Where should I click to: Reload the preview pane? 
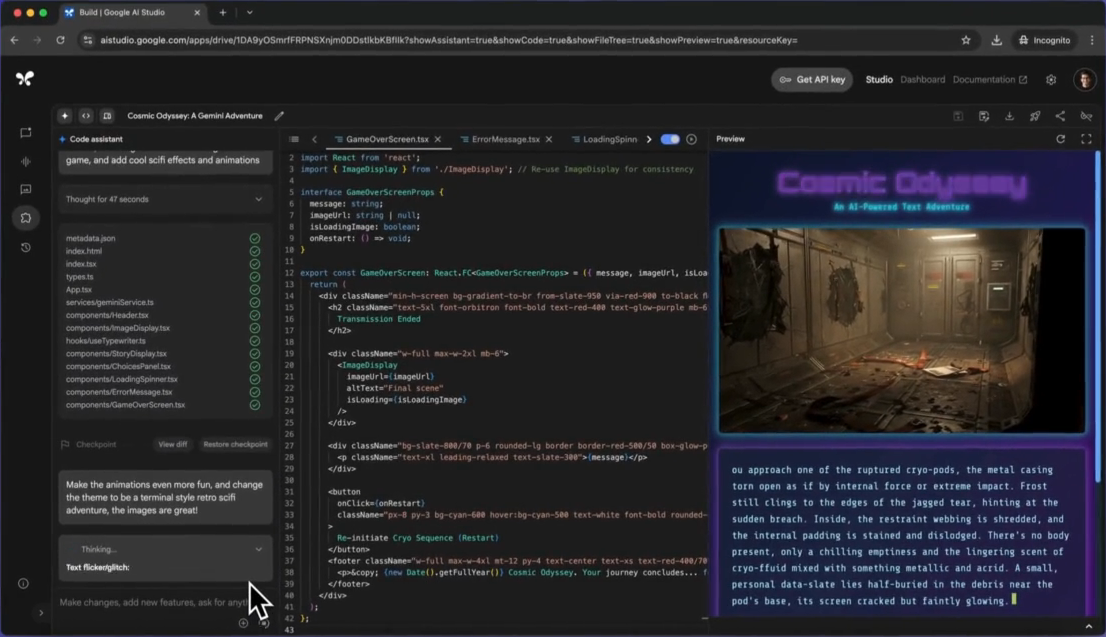point(1061,139)
